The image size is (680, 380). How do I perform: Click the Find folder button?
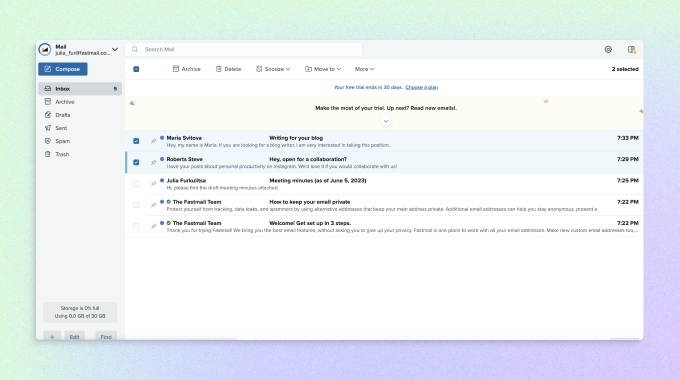[106, 336]
